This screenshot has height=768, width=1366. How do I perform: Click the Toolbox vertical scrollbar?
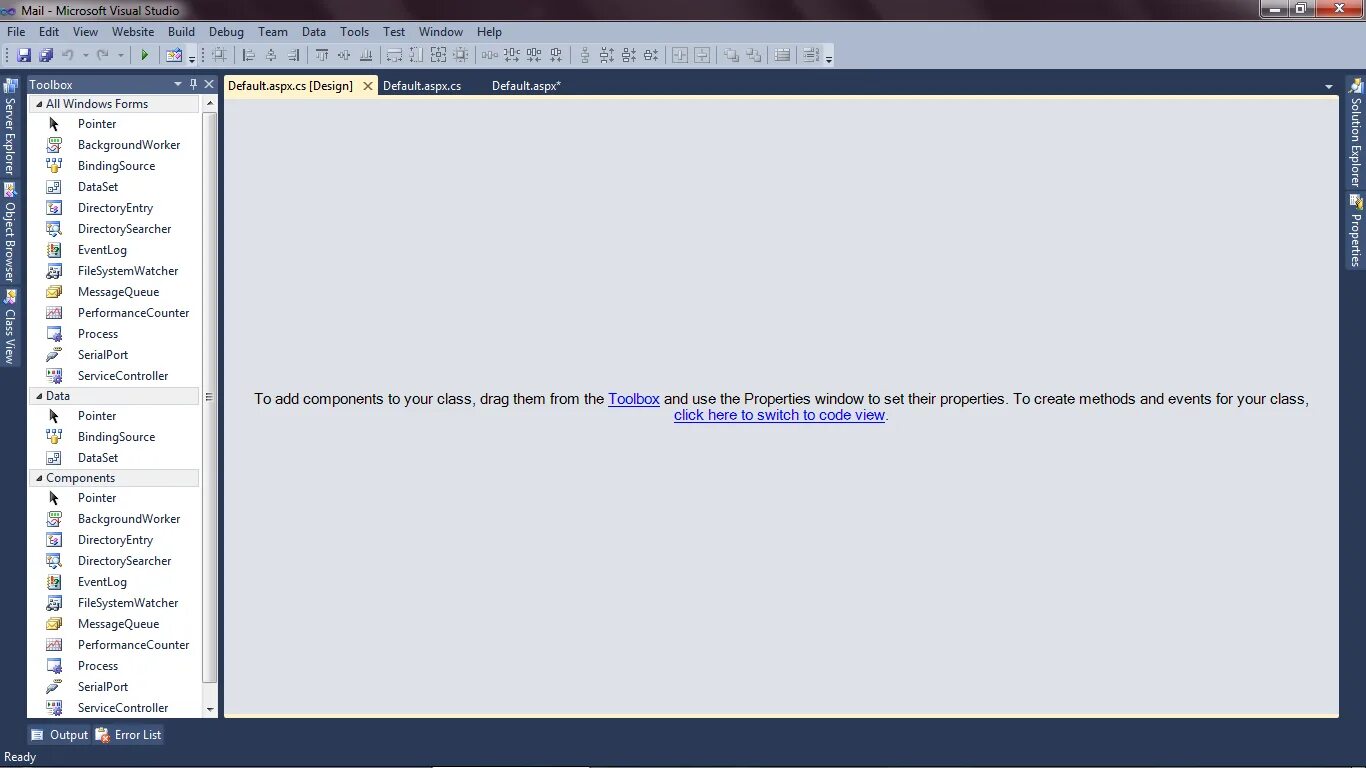pyautogui.click(x=210, y=397)
